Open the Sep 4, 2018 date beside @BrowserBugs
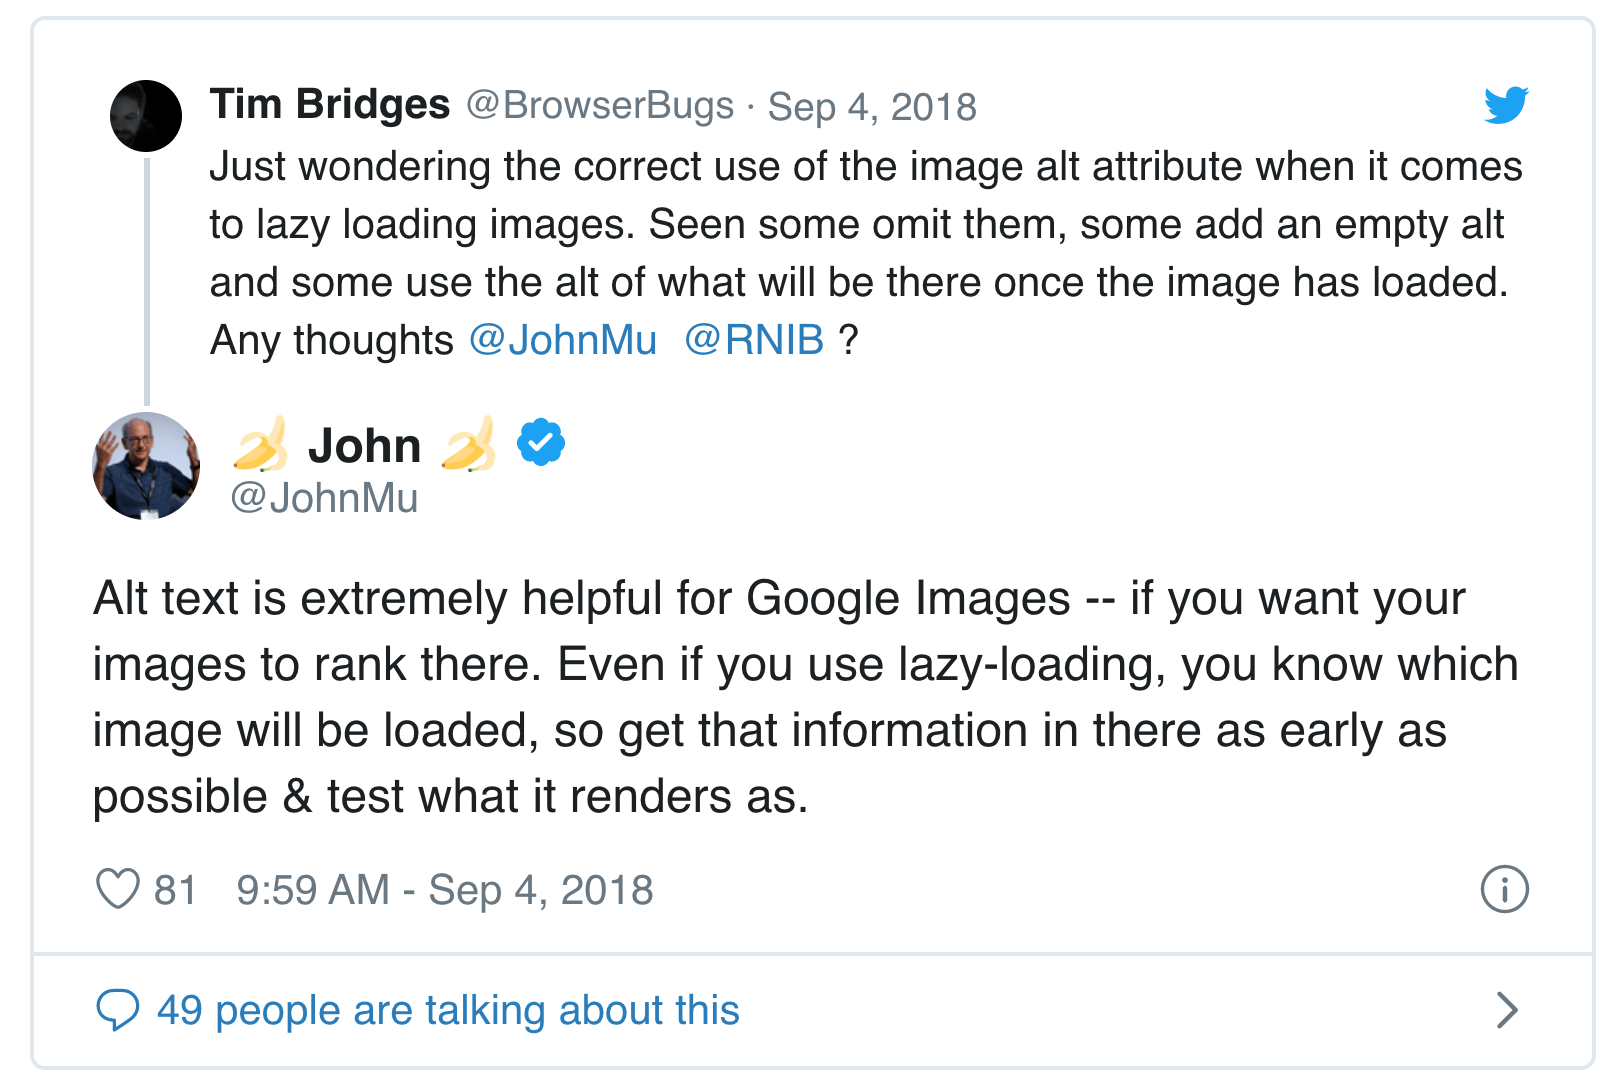Screen dimensions: 1618x1090 tap(872, 106)
